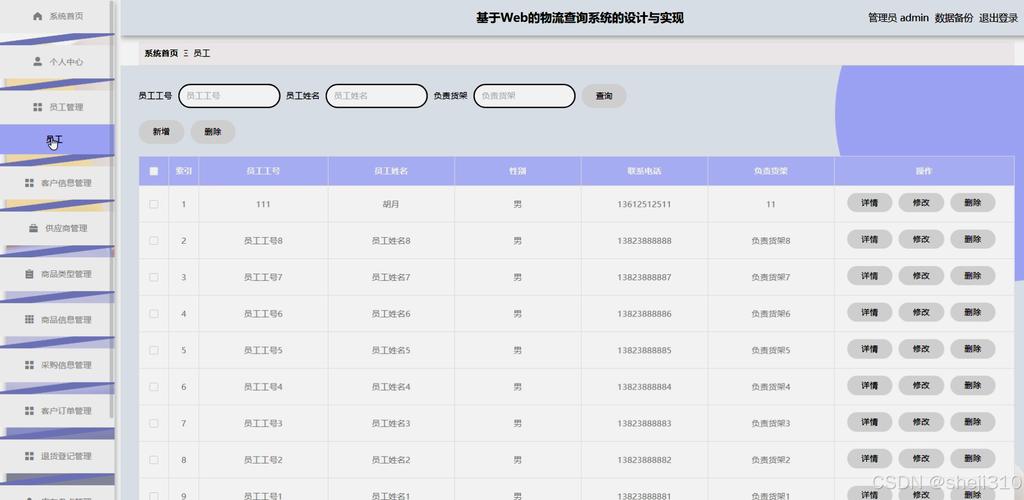
Task: Check the checkbox for row 员工姓名4
Action: pyautogui.click(x=154, y=387)
